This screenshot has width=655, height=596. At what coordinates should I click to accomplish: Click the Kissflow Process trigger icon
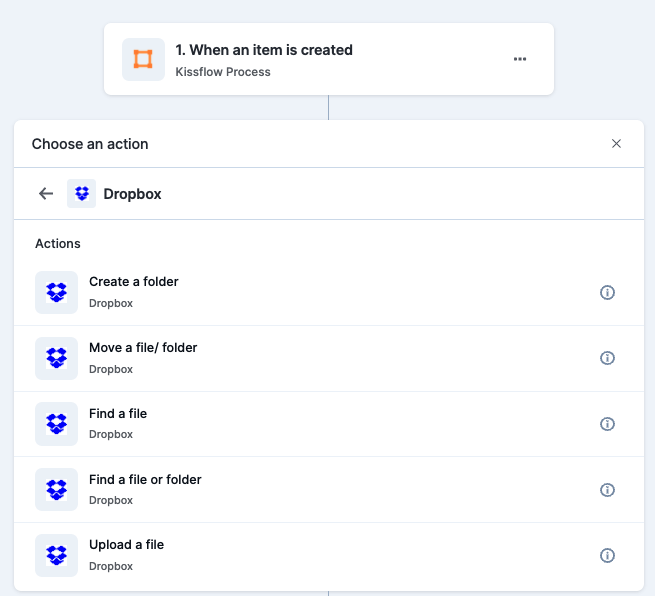point(143,59)
